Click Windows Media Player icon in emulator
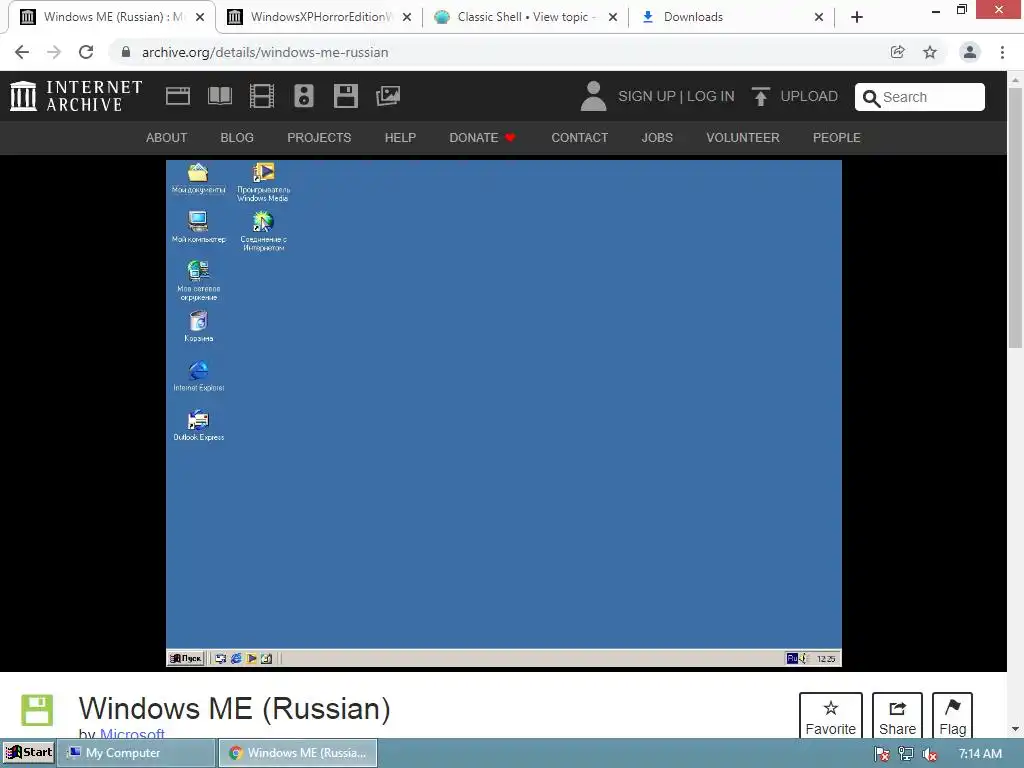This screenshot has width=1024, height=768. click(263, 182)
